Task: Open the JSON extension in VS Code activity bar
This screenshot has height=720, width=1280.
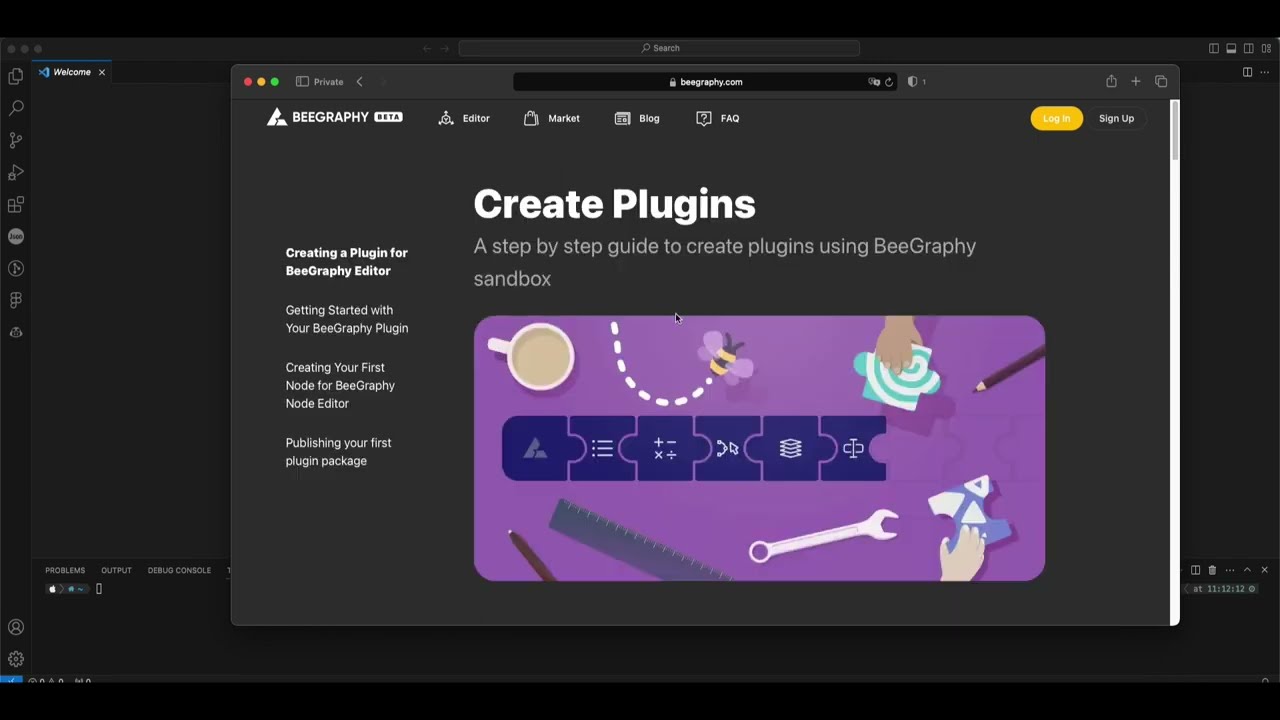Action: pyautogui.click(x=16, y=236)
